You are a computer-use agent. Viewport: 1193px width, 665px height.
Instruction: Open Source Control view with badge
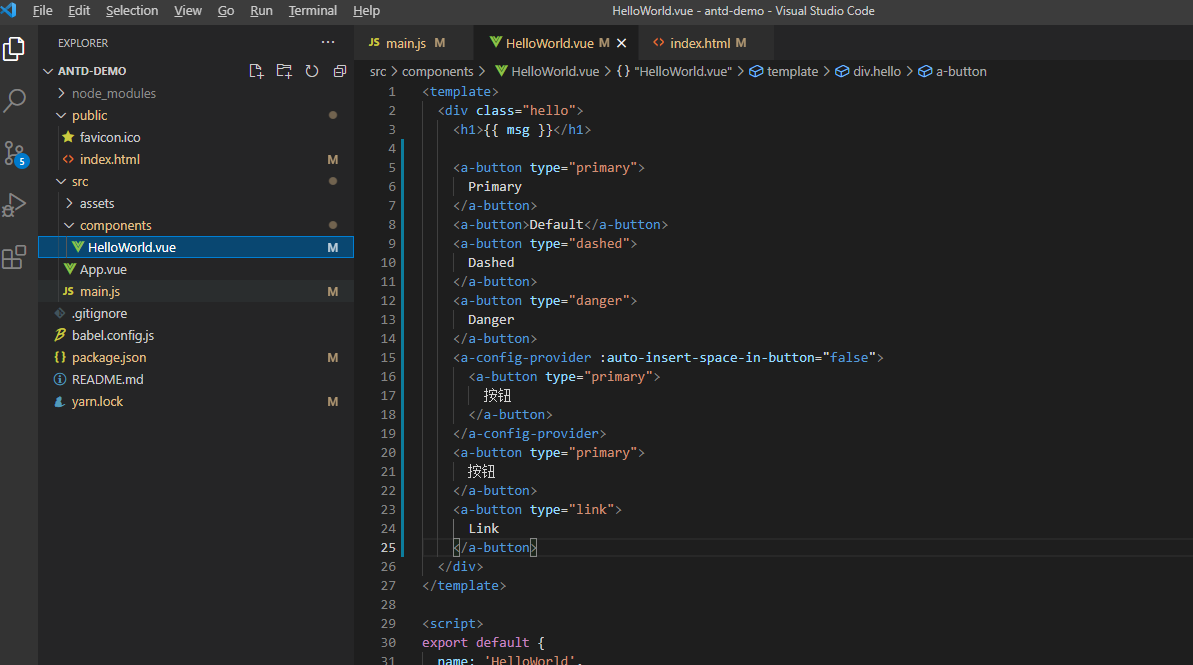coord(15,153)
